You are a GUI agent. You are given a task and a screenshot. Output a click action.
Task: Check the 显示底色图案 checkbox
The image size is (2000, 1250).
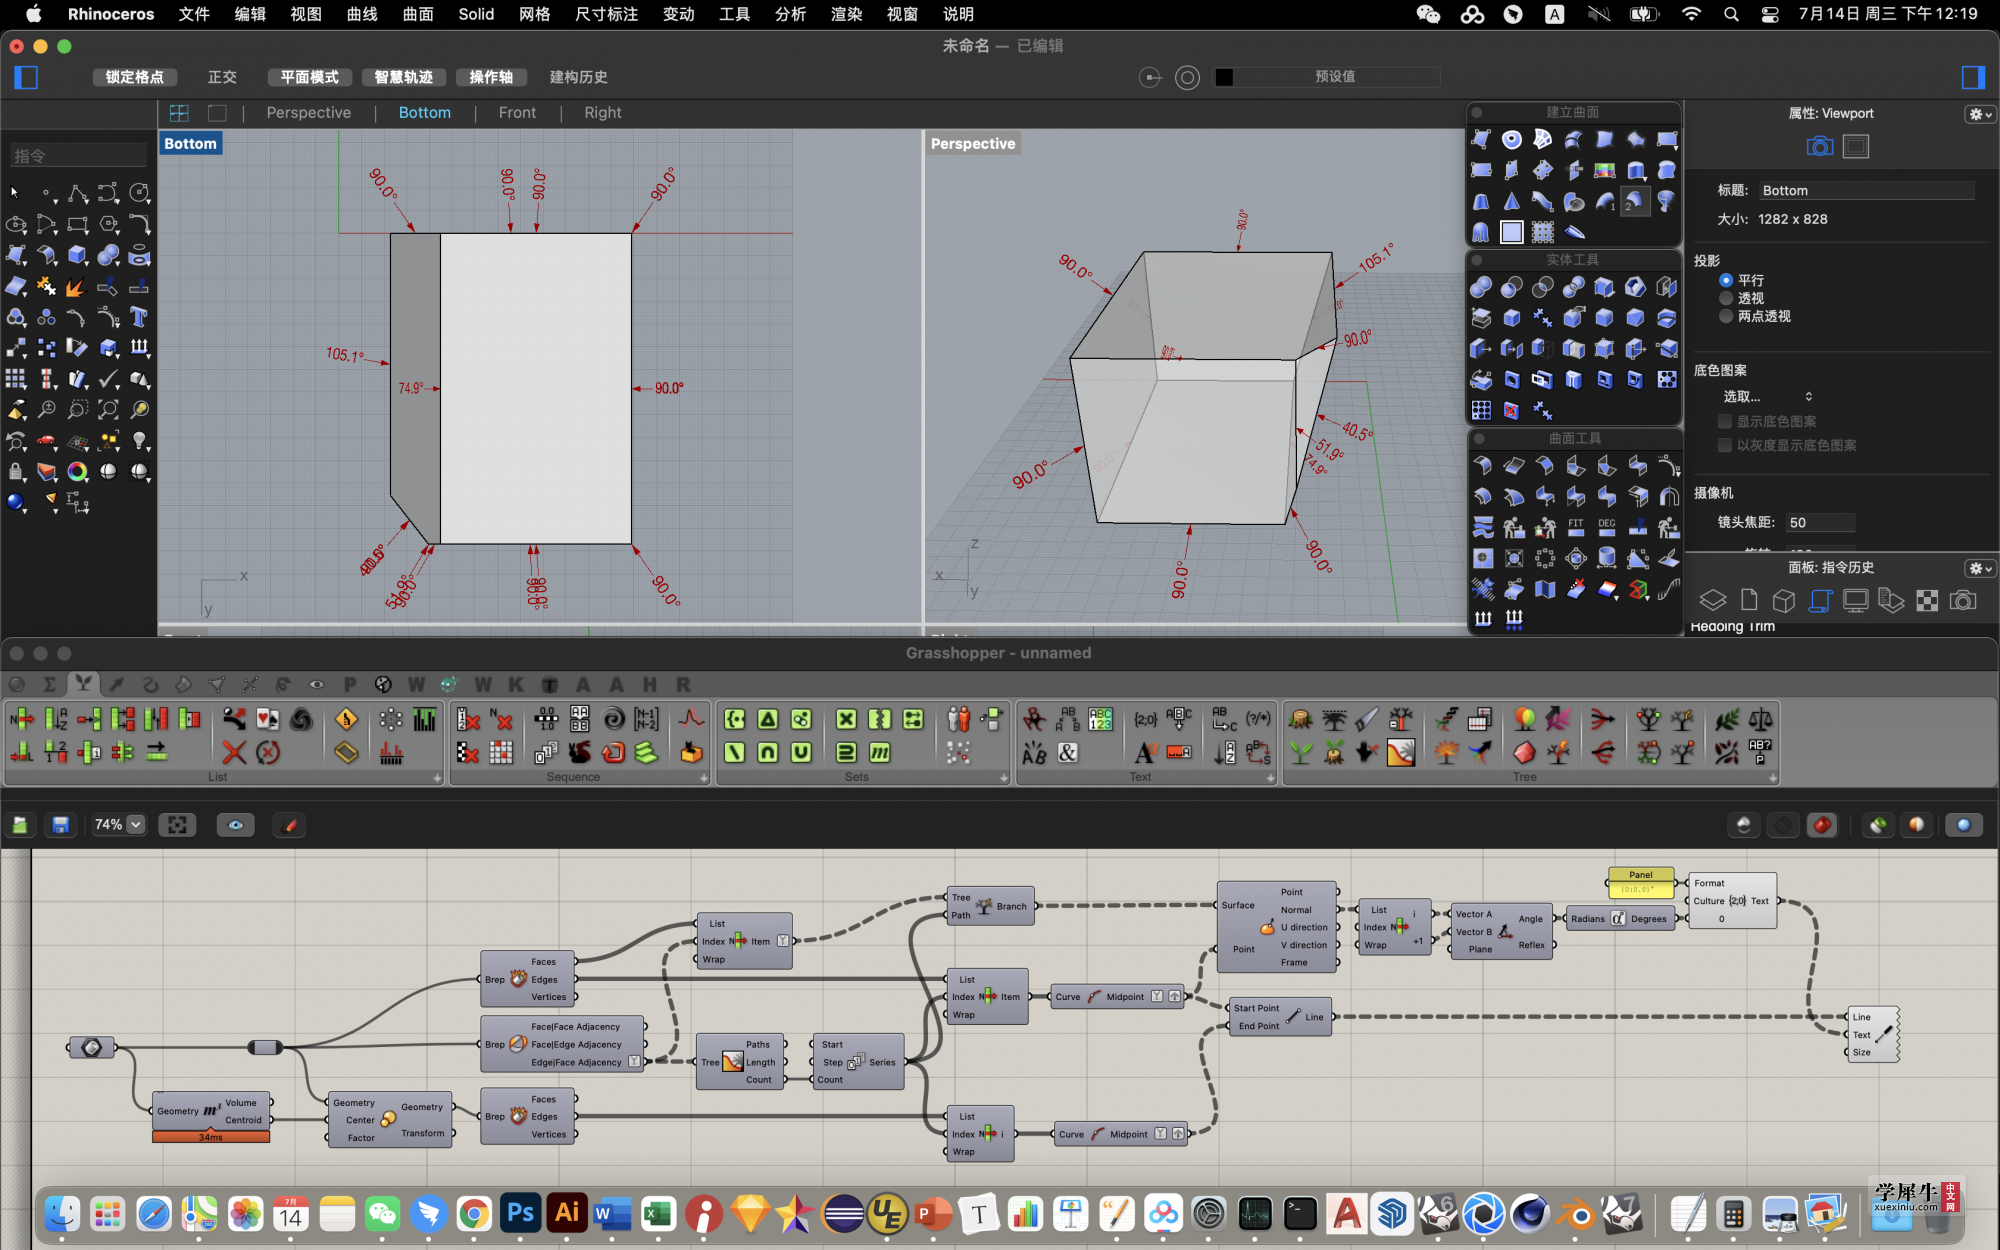coord(1725,421)
